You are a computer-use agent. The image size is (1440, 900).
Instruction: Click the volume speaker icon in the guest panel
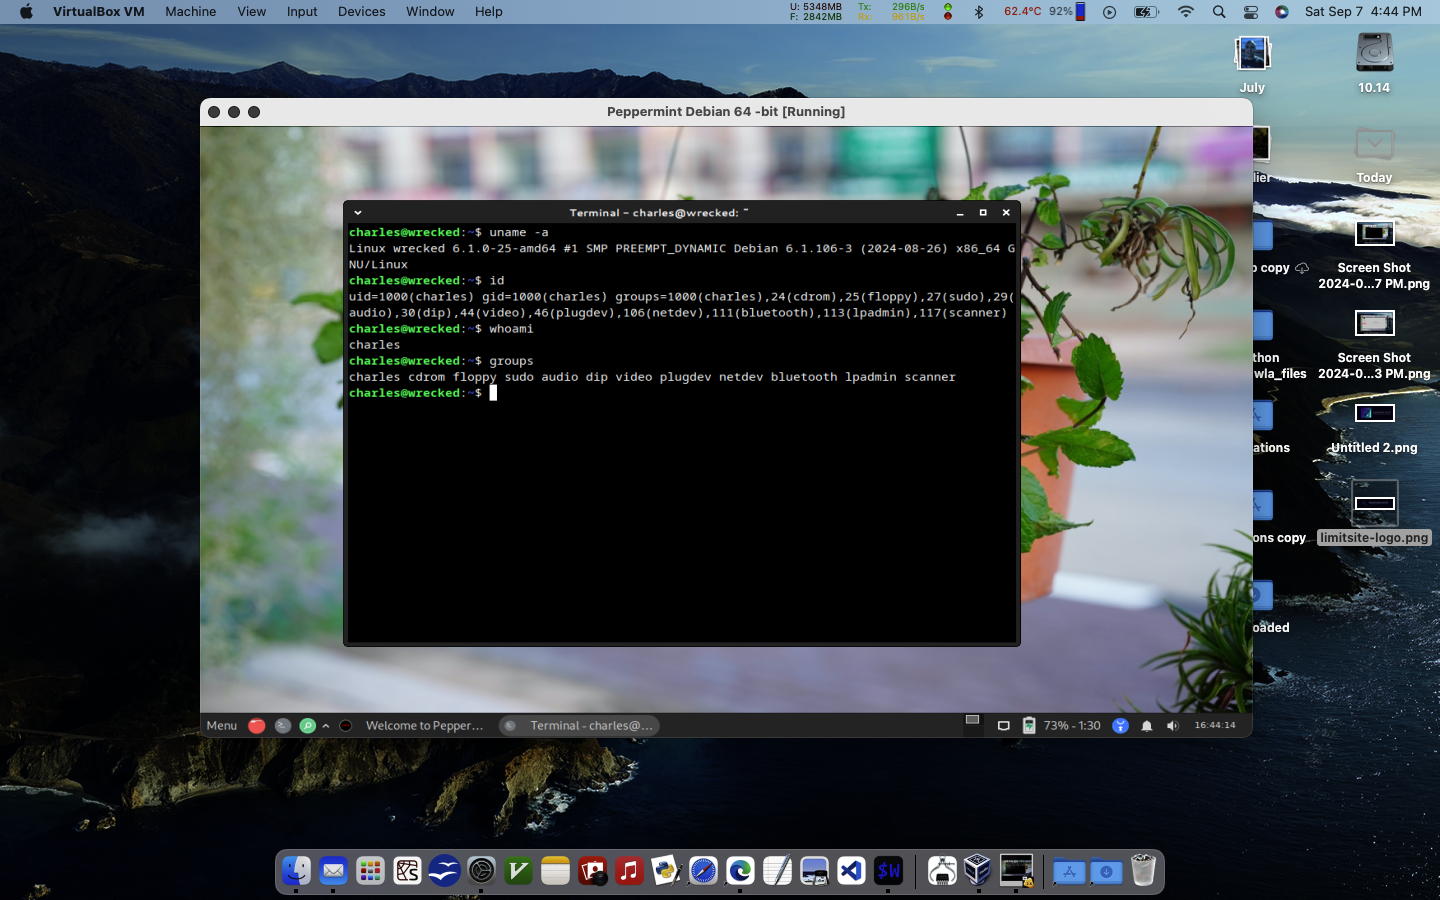click(x=1172, y=726)
